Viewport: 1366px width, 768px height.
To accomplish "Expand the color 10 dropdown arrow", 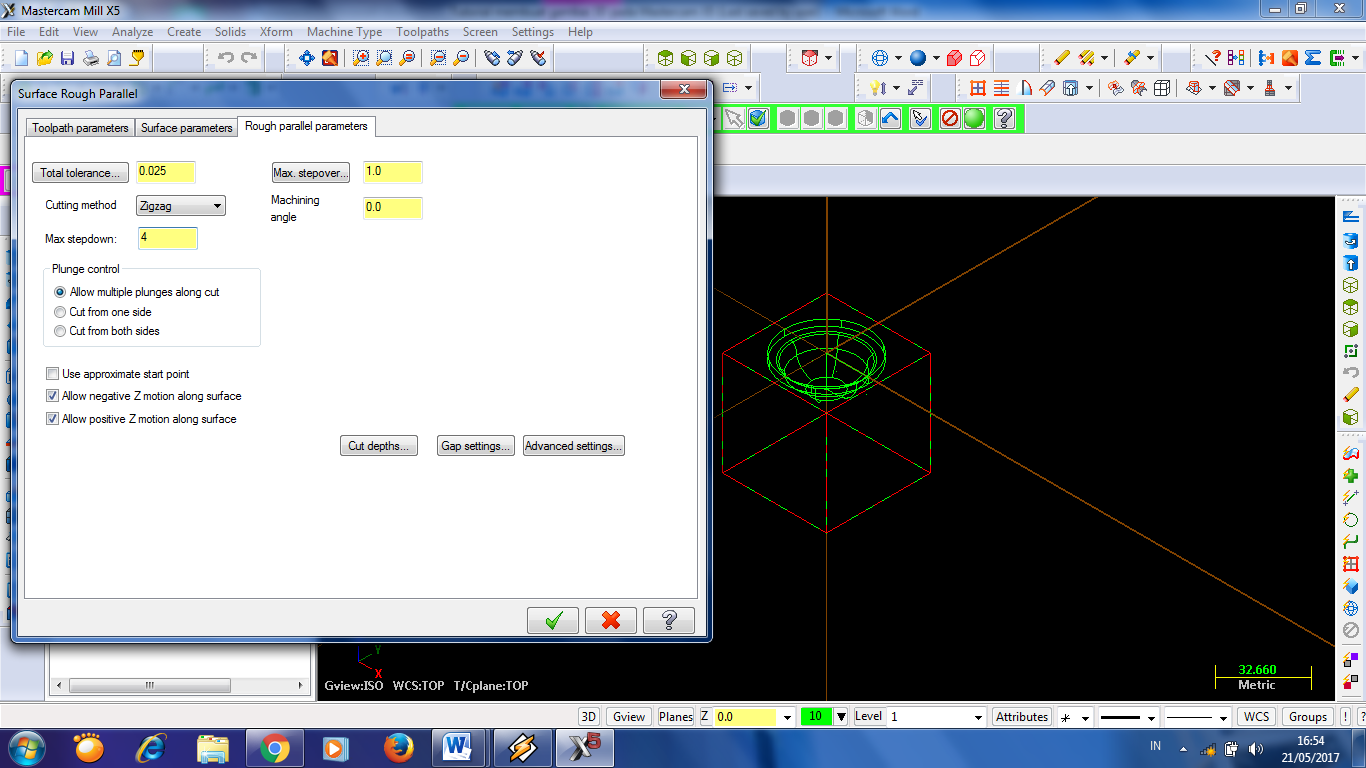I will point(841,717).
